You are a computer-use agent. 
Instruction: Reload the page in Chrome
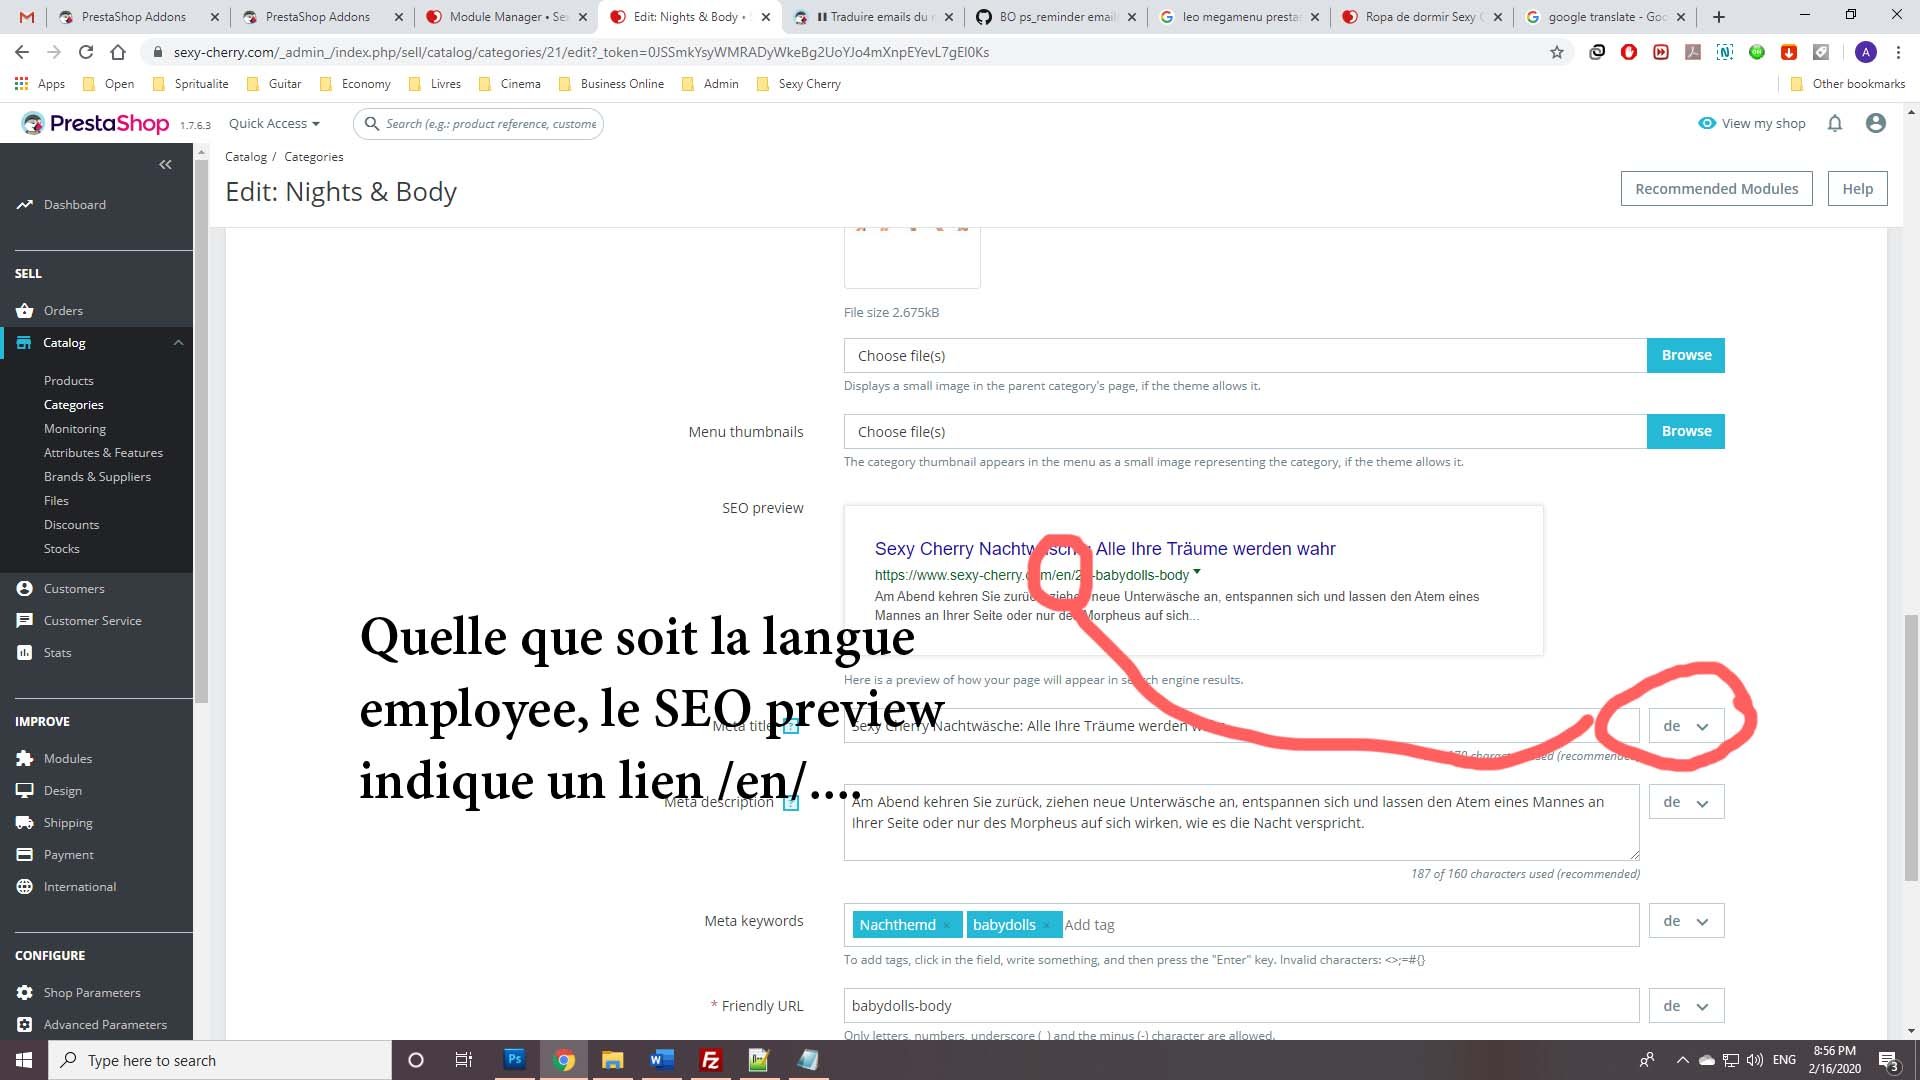[86, 52]
